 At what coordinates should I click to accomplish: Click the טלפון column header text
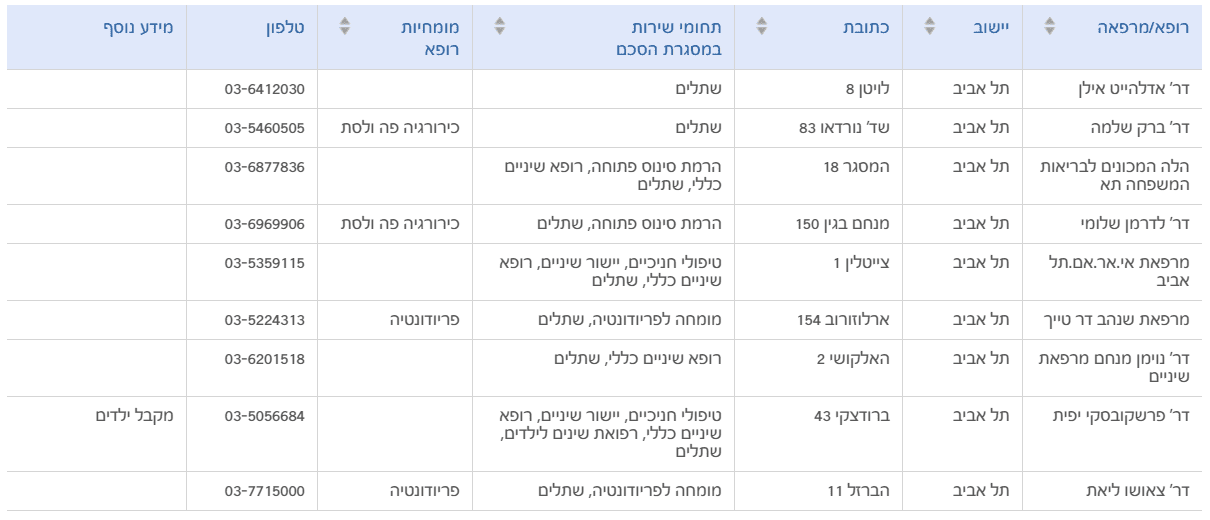pos(283,28)
